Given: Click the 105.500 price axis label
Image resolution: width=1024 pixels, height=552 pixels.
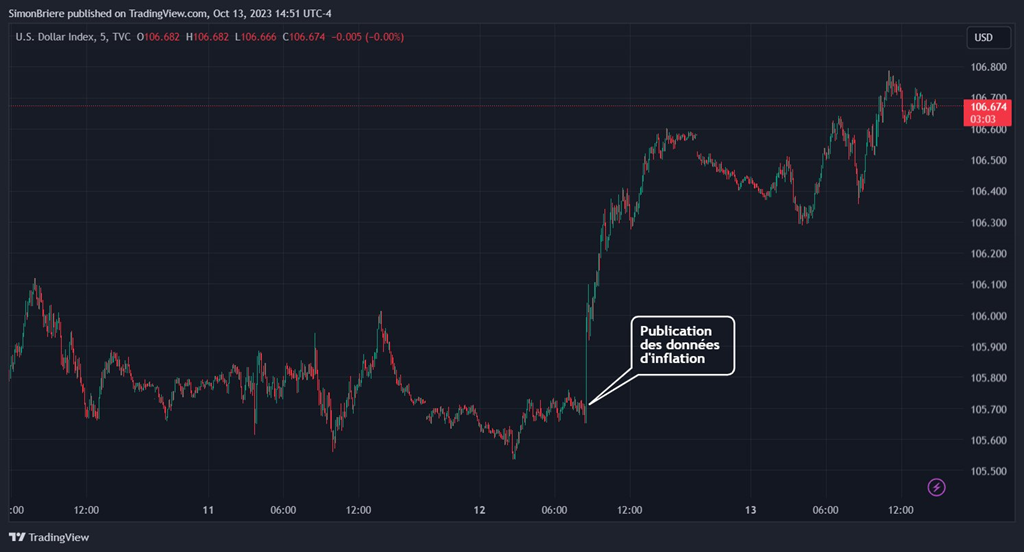Looking at the screenshot, I should (x=989, y=471).
